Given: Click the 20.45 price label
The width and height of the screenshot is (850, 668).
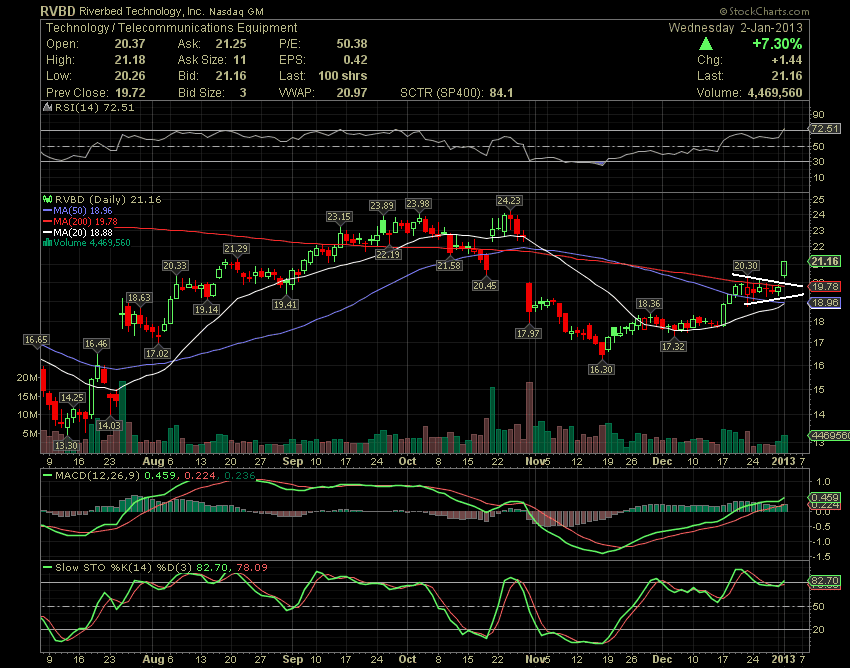Looking at the screenshot, I should pos(485,285).
